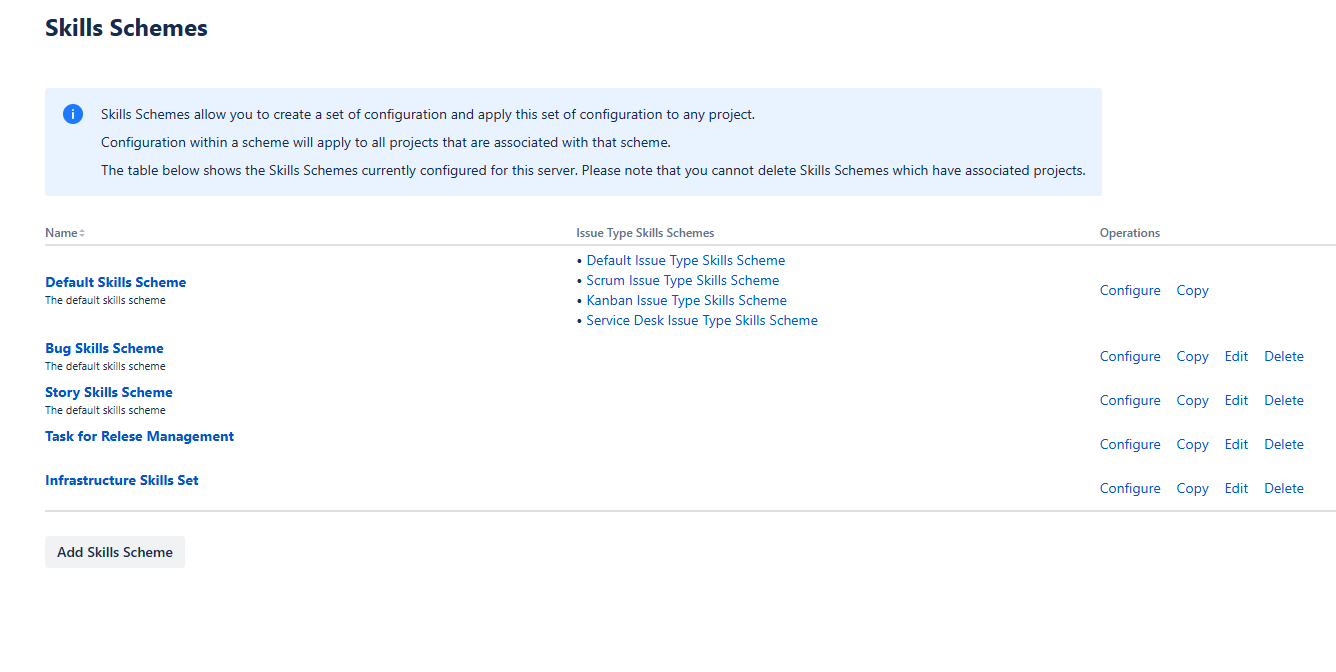Configure Infrastructure Skills Set
This screenshot has height=672, width=1336.
(1130, 488)
